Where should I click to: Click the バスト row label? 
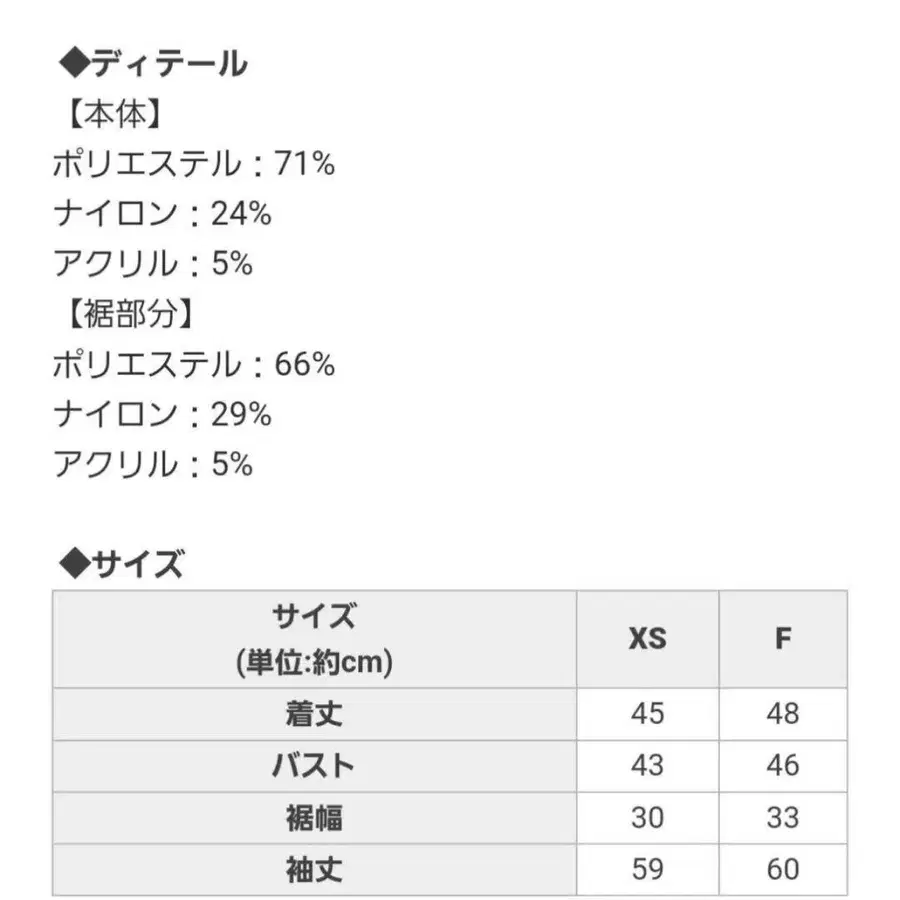pyautogui.click(x=314, y=766)
